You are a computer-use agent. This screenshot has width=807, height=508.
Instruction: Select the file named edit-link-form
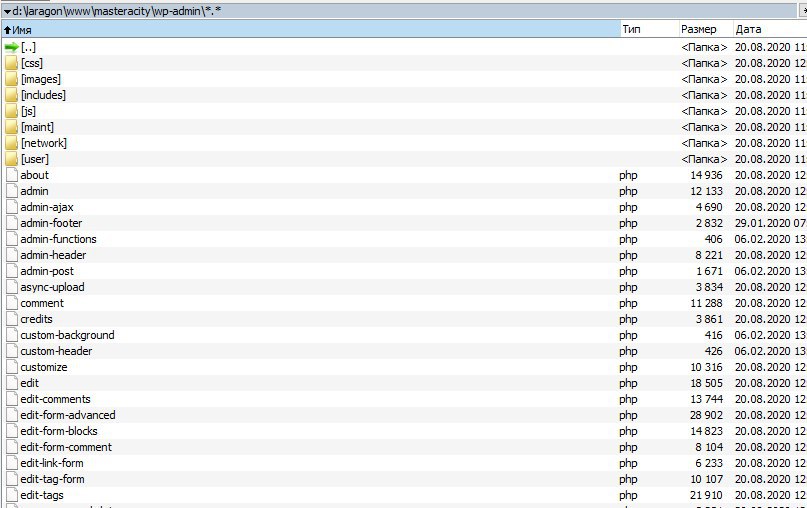51,463
